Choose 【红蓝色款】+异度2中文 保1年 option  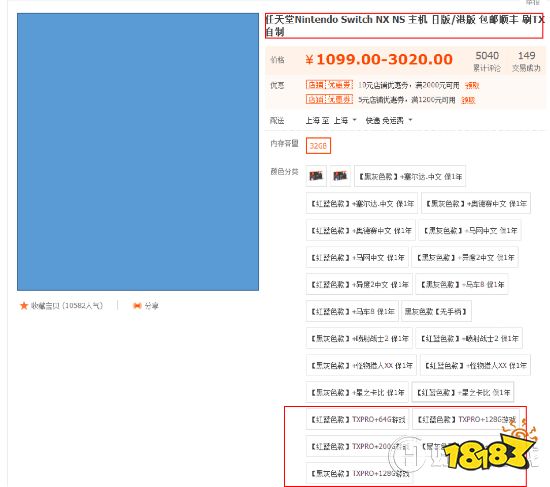click(x=359, y=284)
